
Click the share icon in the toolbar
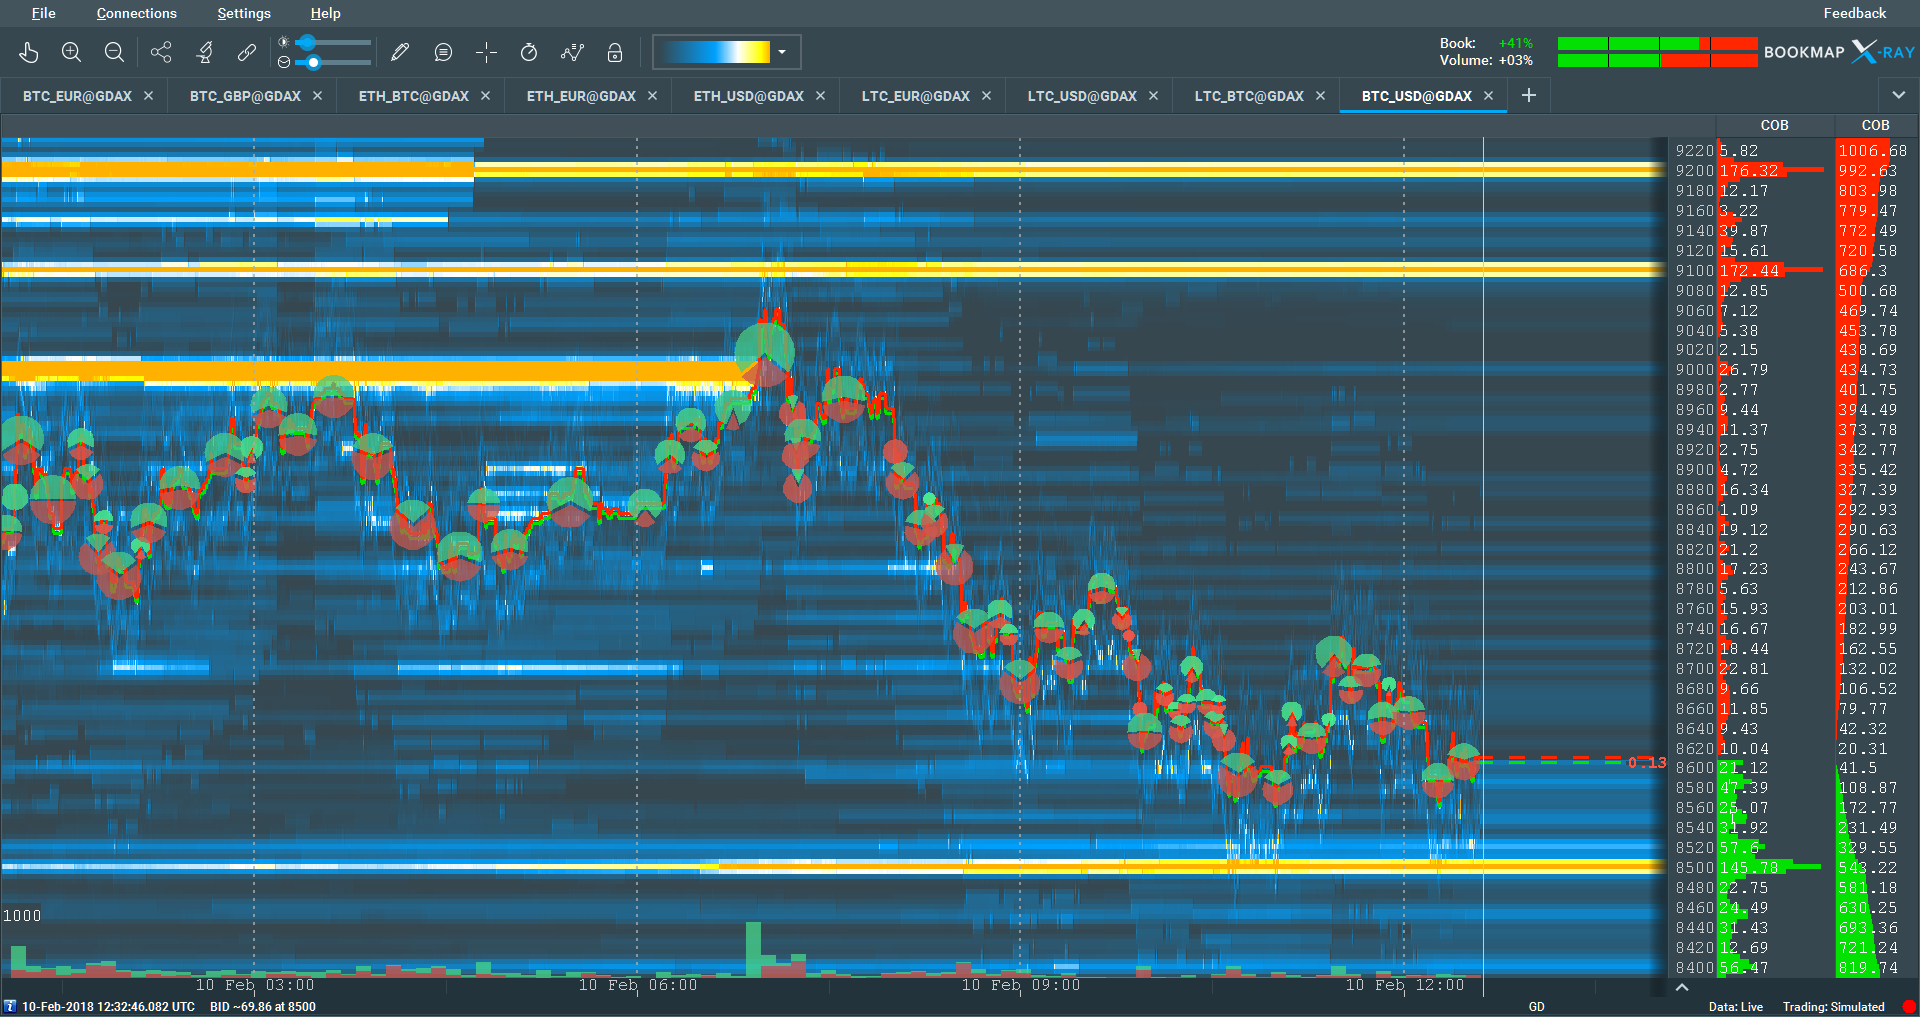coord(161,52)
